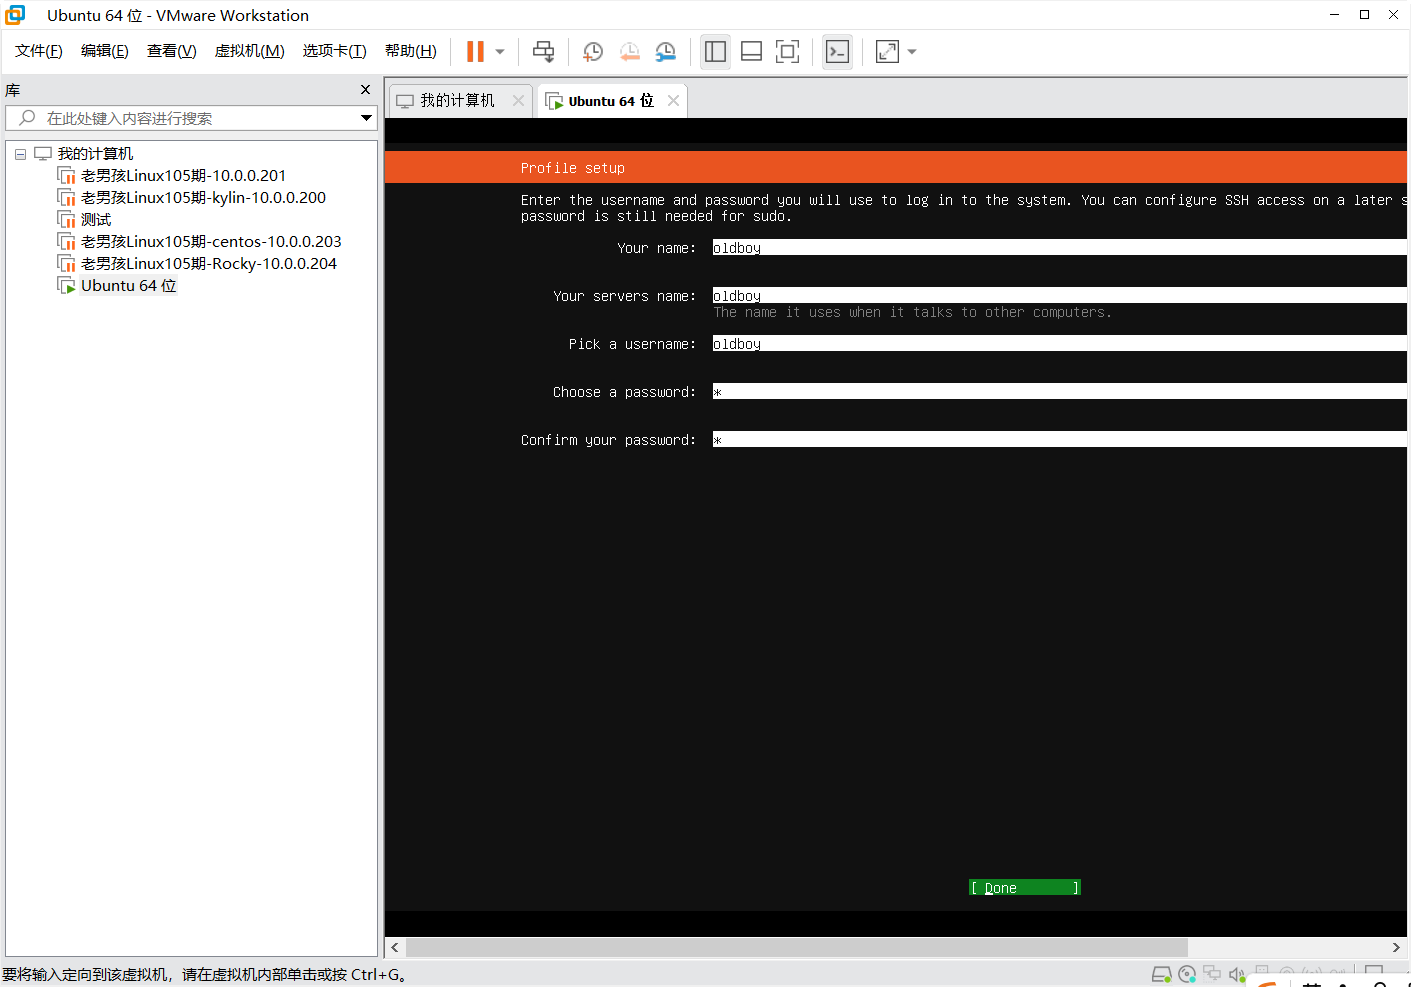The height and width of the screenshot is (987, 1411).
Task: Click the Your servers name field
Action: (1059, 296)
